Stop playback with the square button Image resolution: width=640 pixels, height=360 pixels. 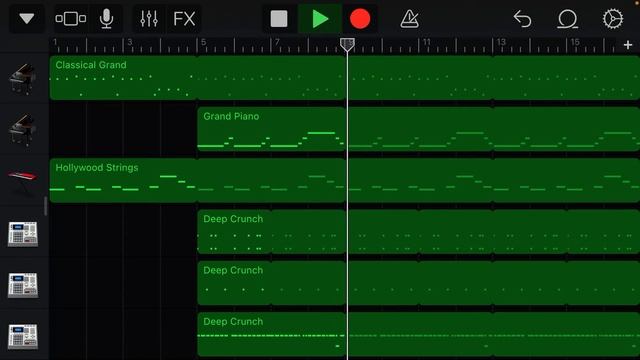click(279, 19)
